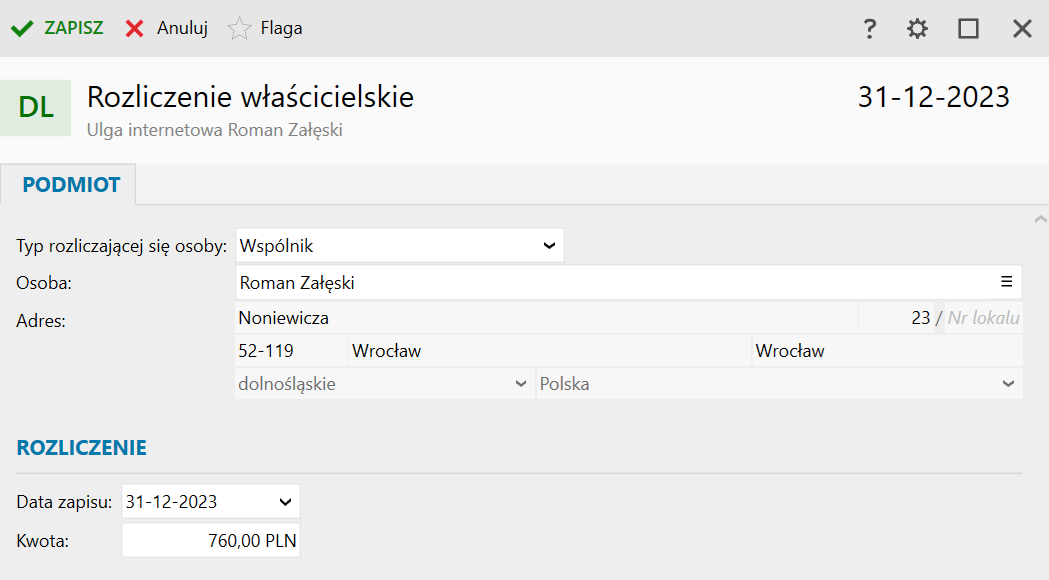Open help with the question mark icon
The width and height of the screenshot is (1049, 580).
870,28
